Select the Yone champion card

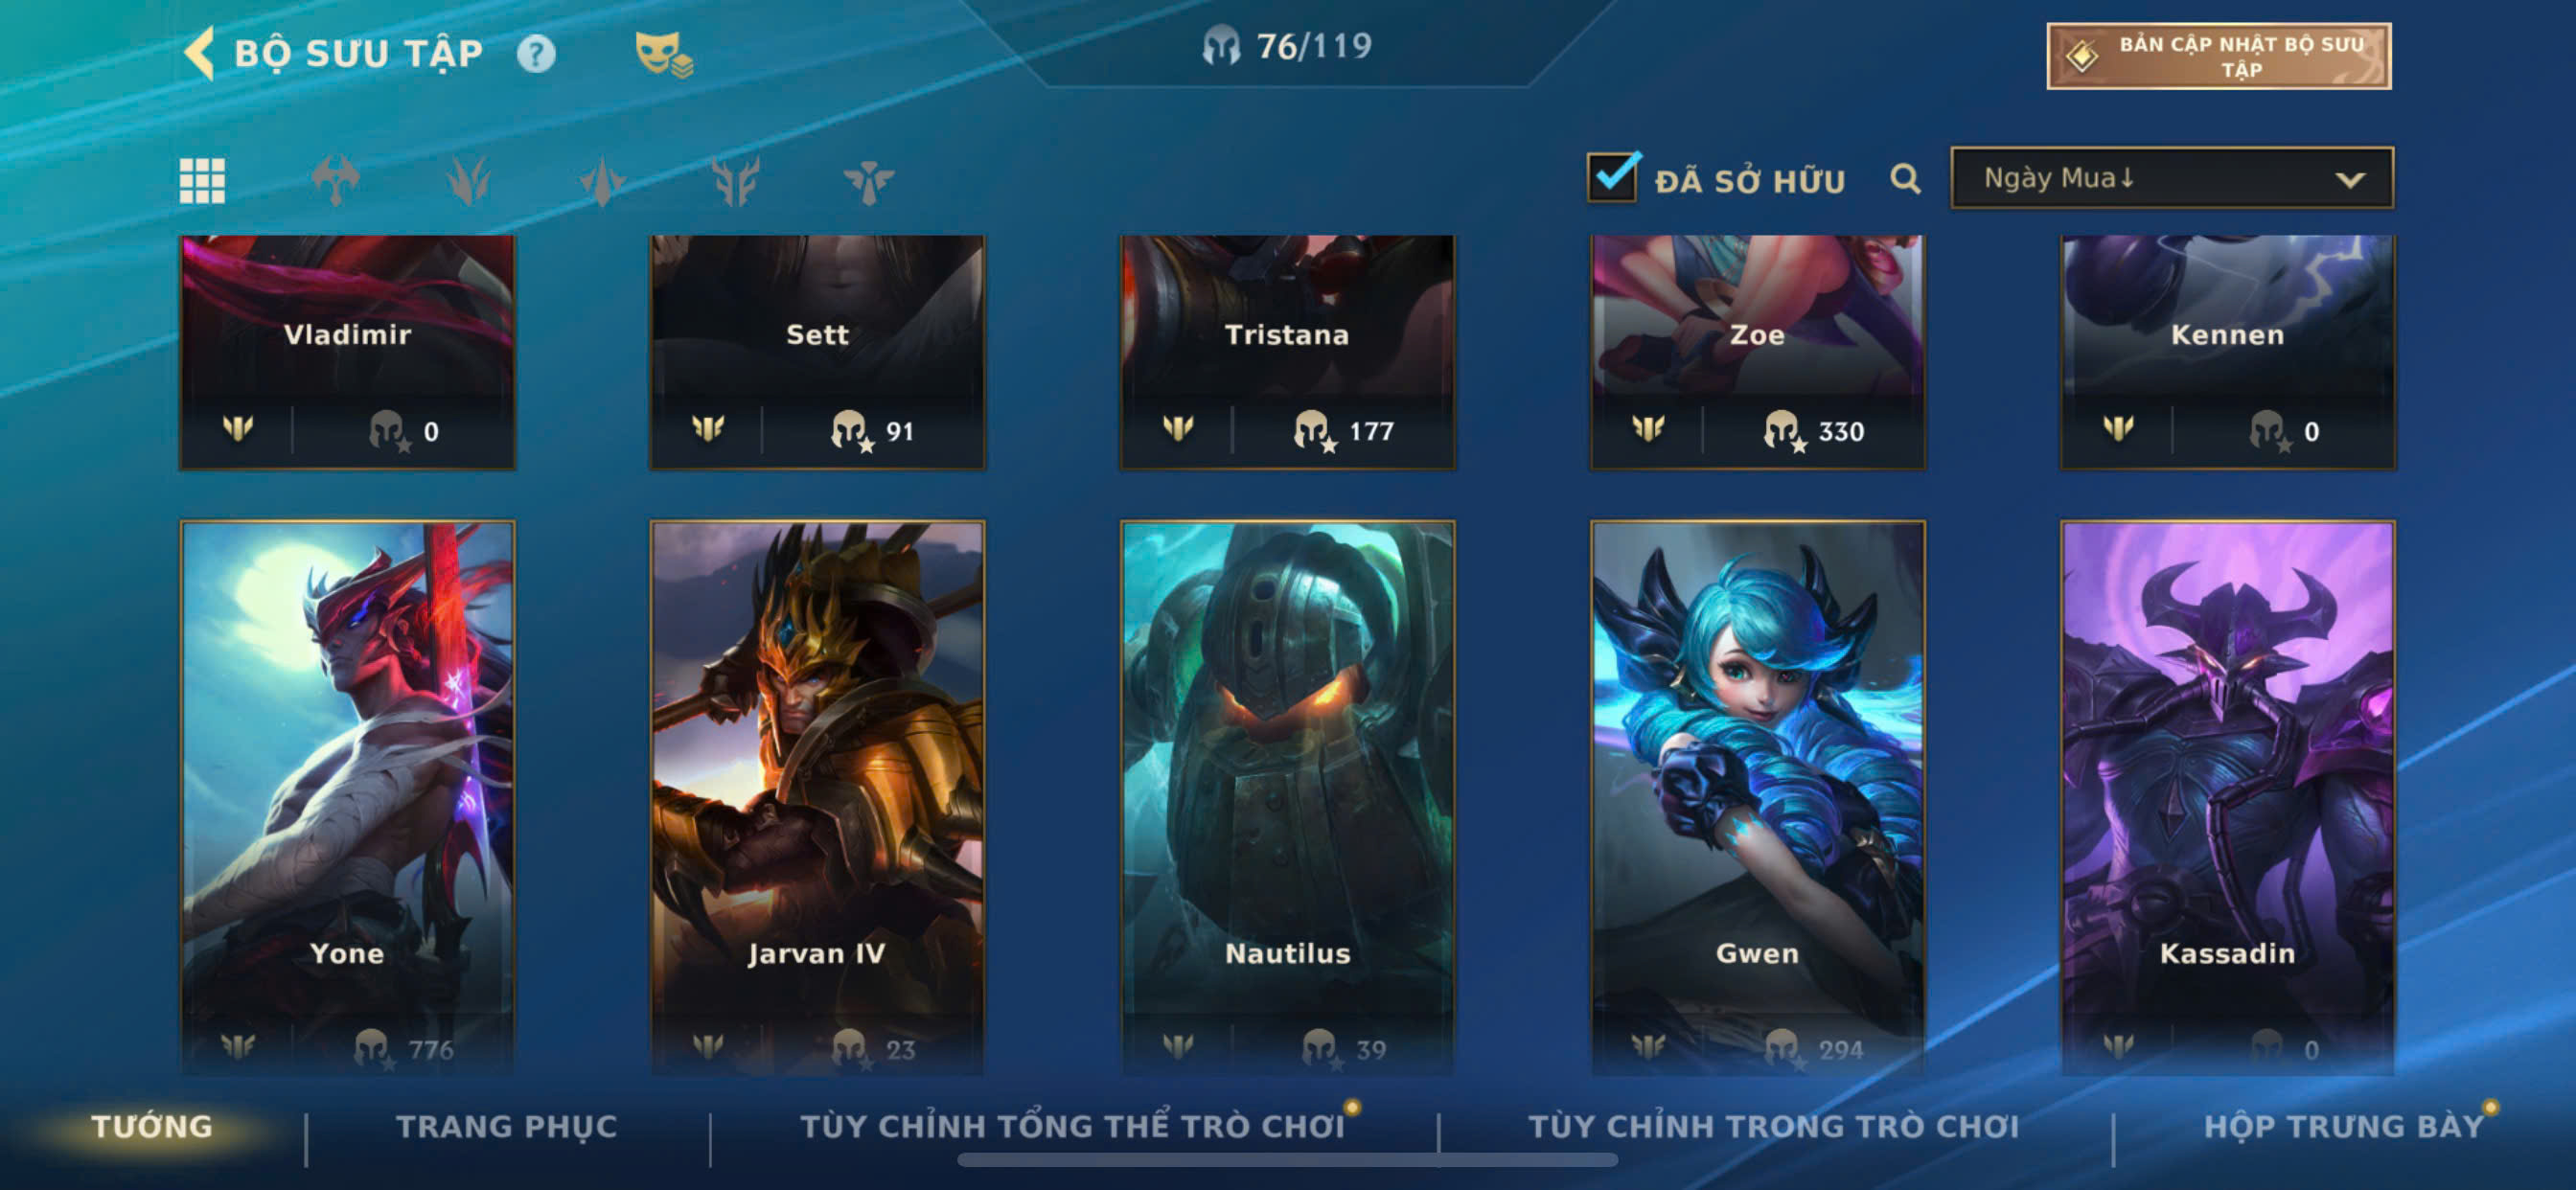(x=348, y=797)
